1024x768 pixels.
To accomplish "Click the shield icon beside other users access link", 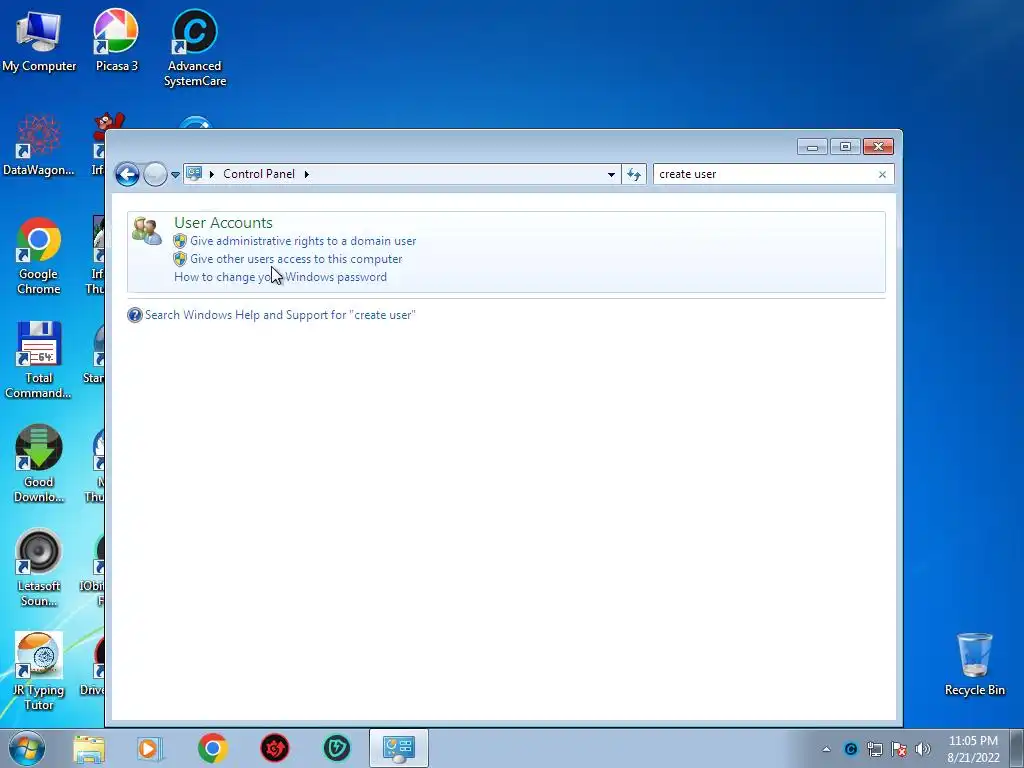I will (180, 259).
